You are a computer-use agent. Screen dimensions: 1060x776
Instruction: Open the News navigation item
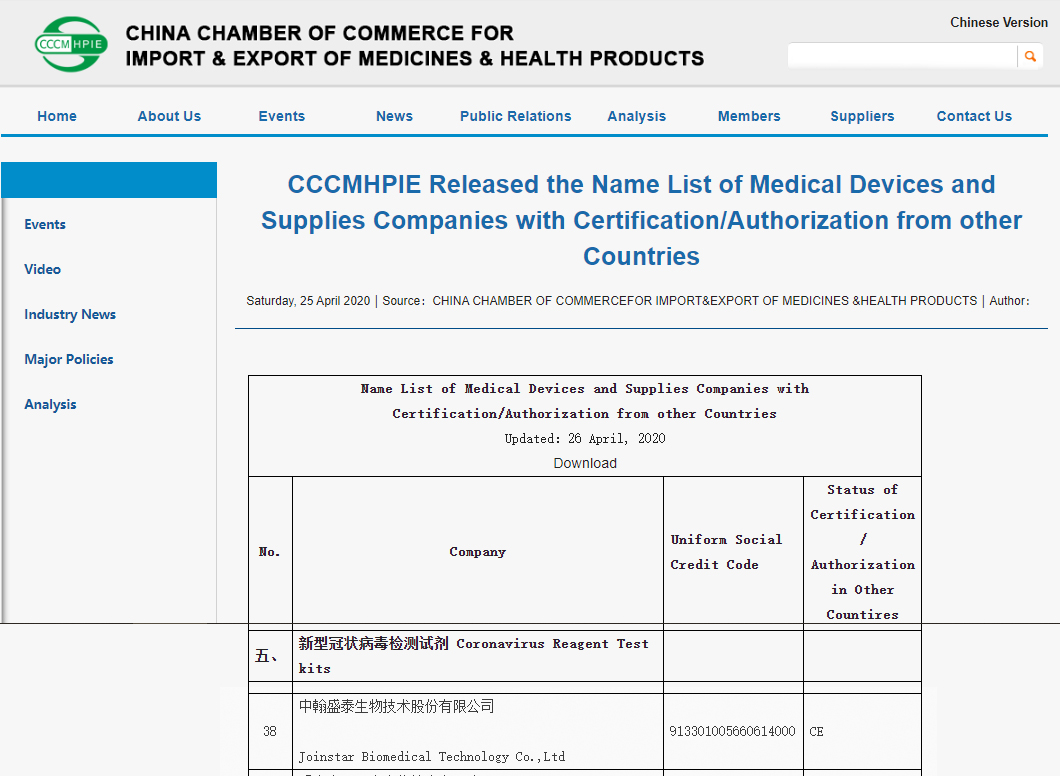click(394, 116)
